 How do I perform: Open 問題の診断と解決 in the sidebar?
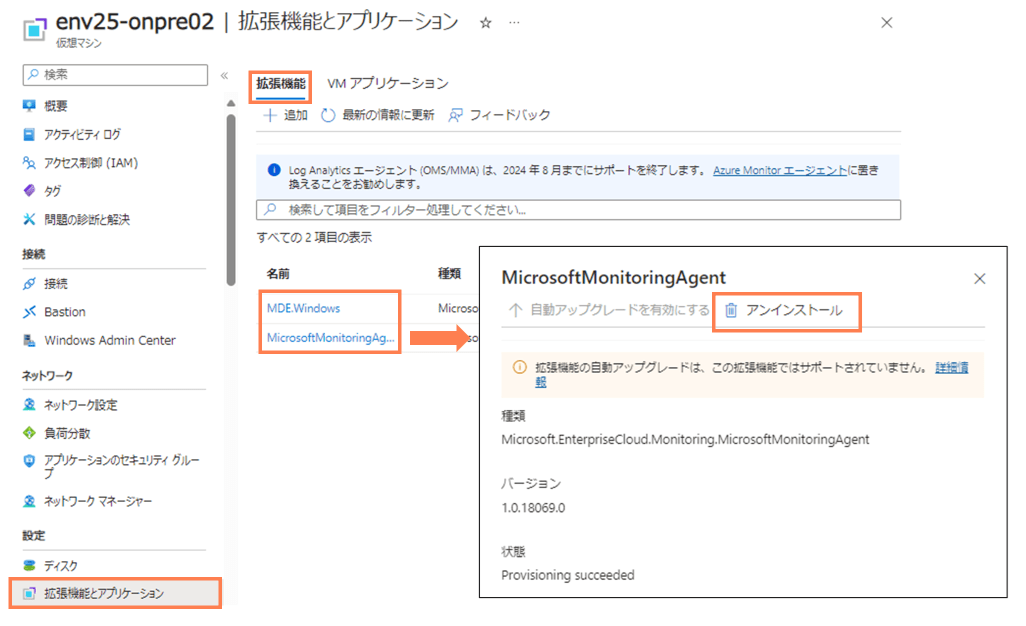coord(86,219)
